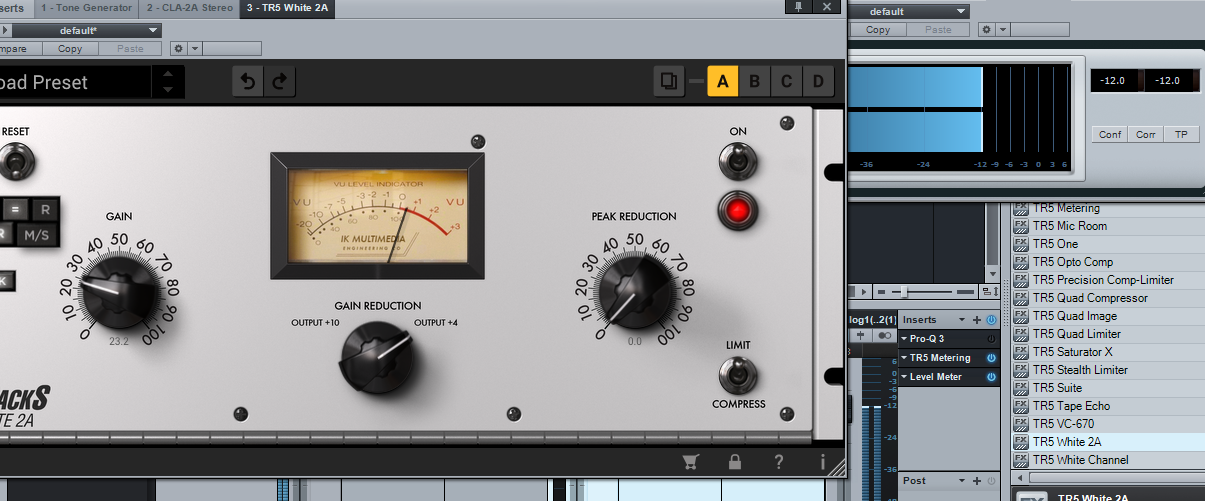The image size is (1205, 501).
Task: Click the FX icon beside TR5 Quad Image
Action: [1021, 316]
